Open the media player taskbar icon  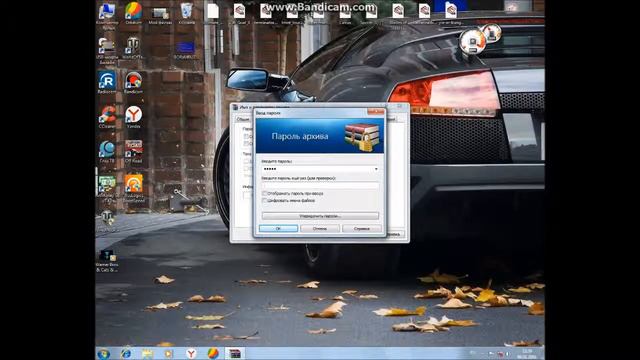(169, 353)
